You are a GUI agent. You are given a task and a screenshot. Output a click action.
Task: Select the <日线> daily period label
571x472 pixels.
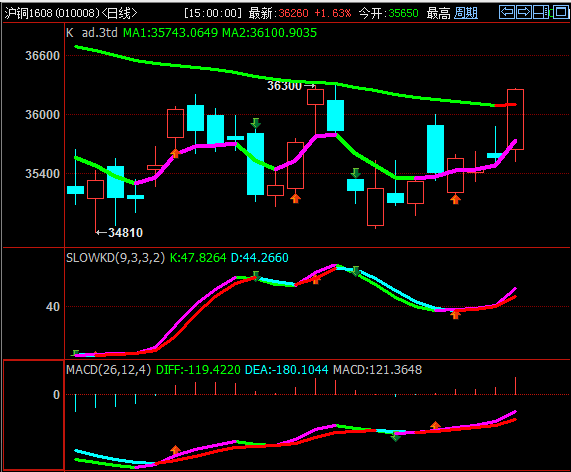tap(119, 13)
